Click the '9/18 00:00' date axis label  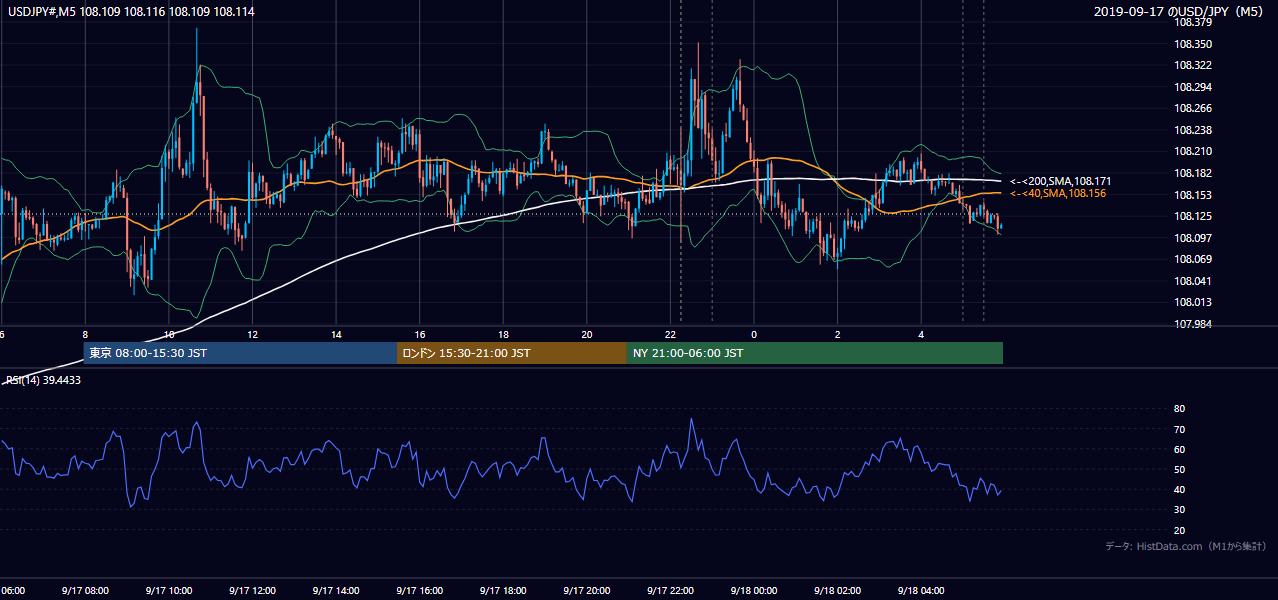click(753, 590)
